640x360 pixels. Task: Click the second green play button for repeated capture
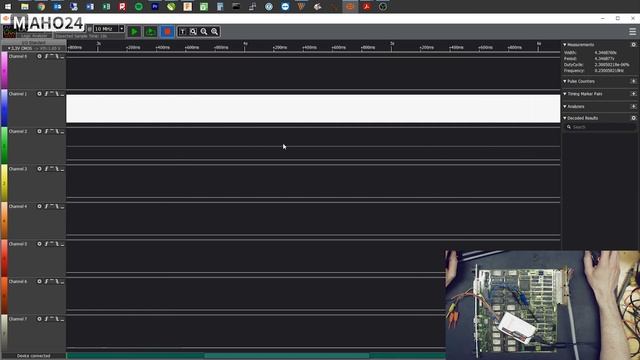(151, 31)
